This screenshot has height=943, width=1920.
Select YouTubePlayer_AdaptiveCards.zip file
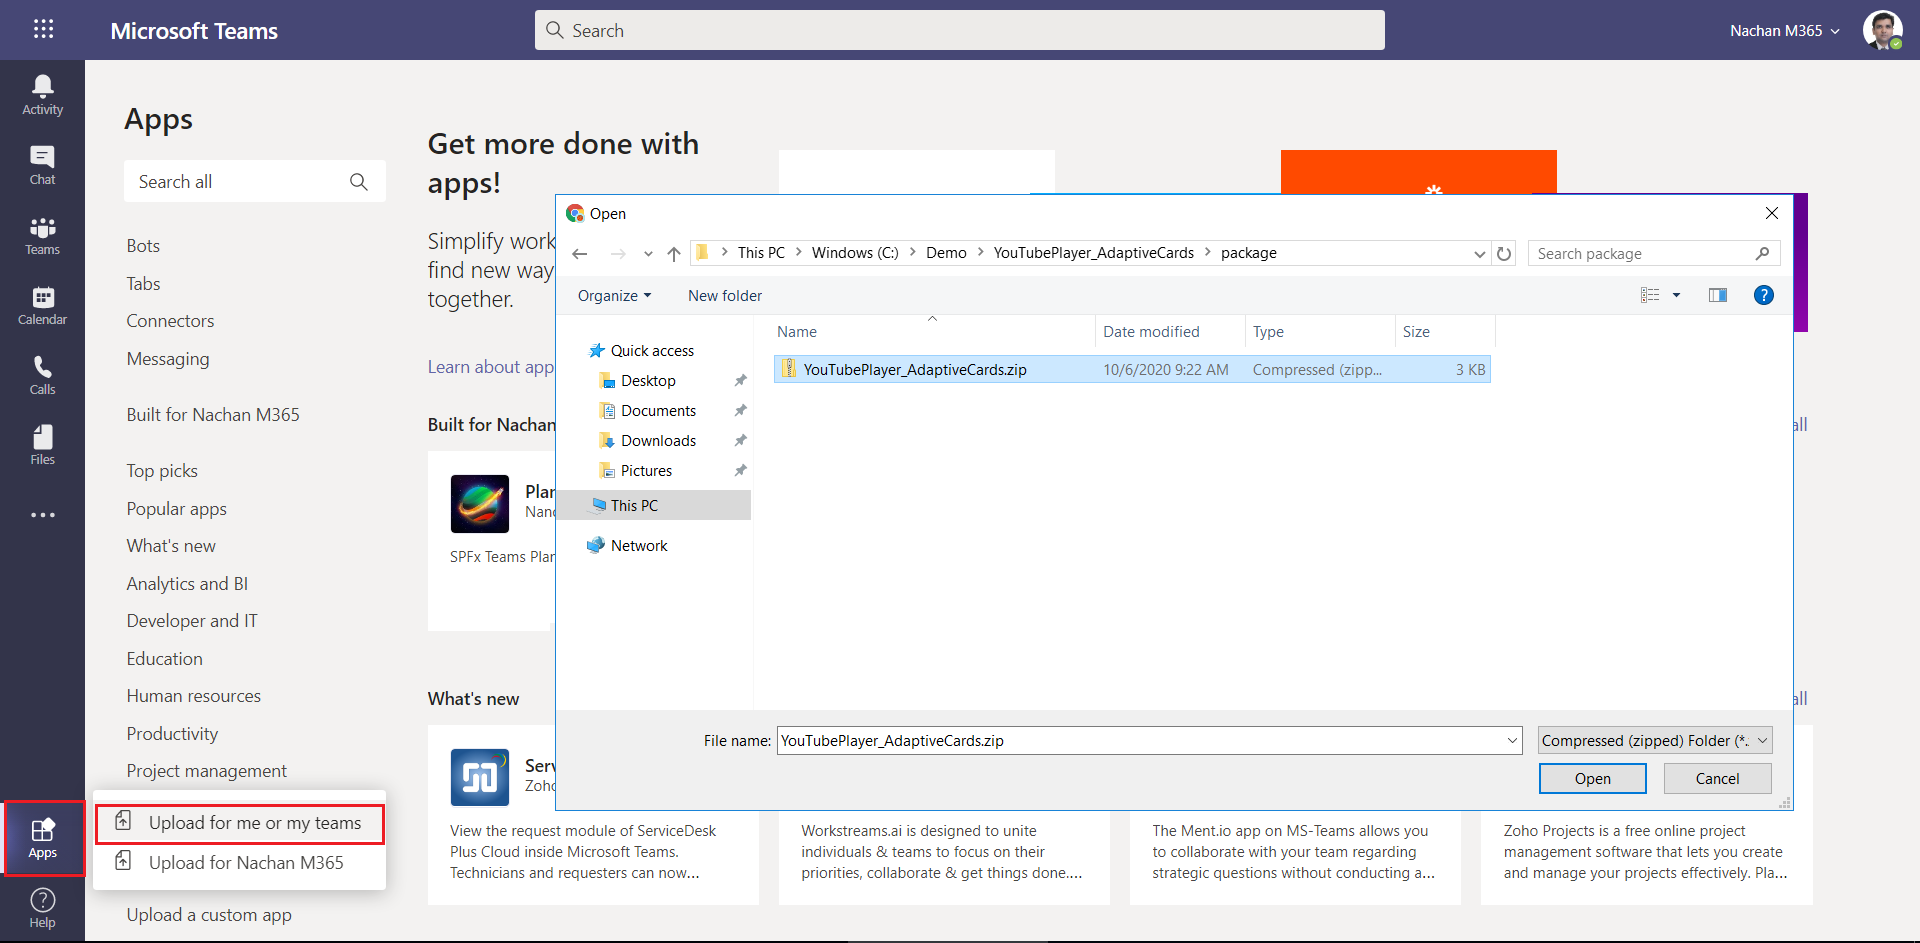pyautogui.click(x=914, y=370)
